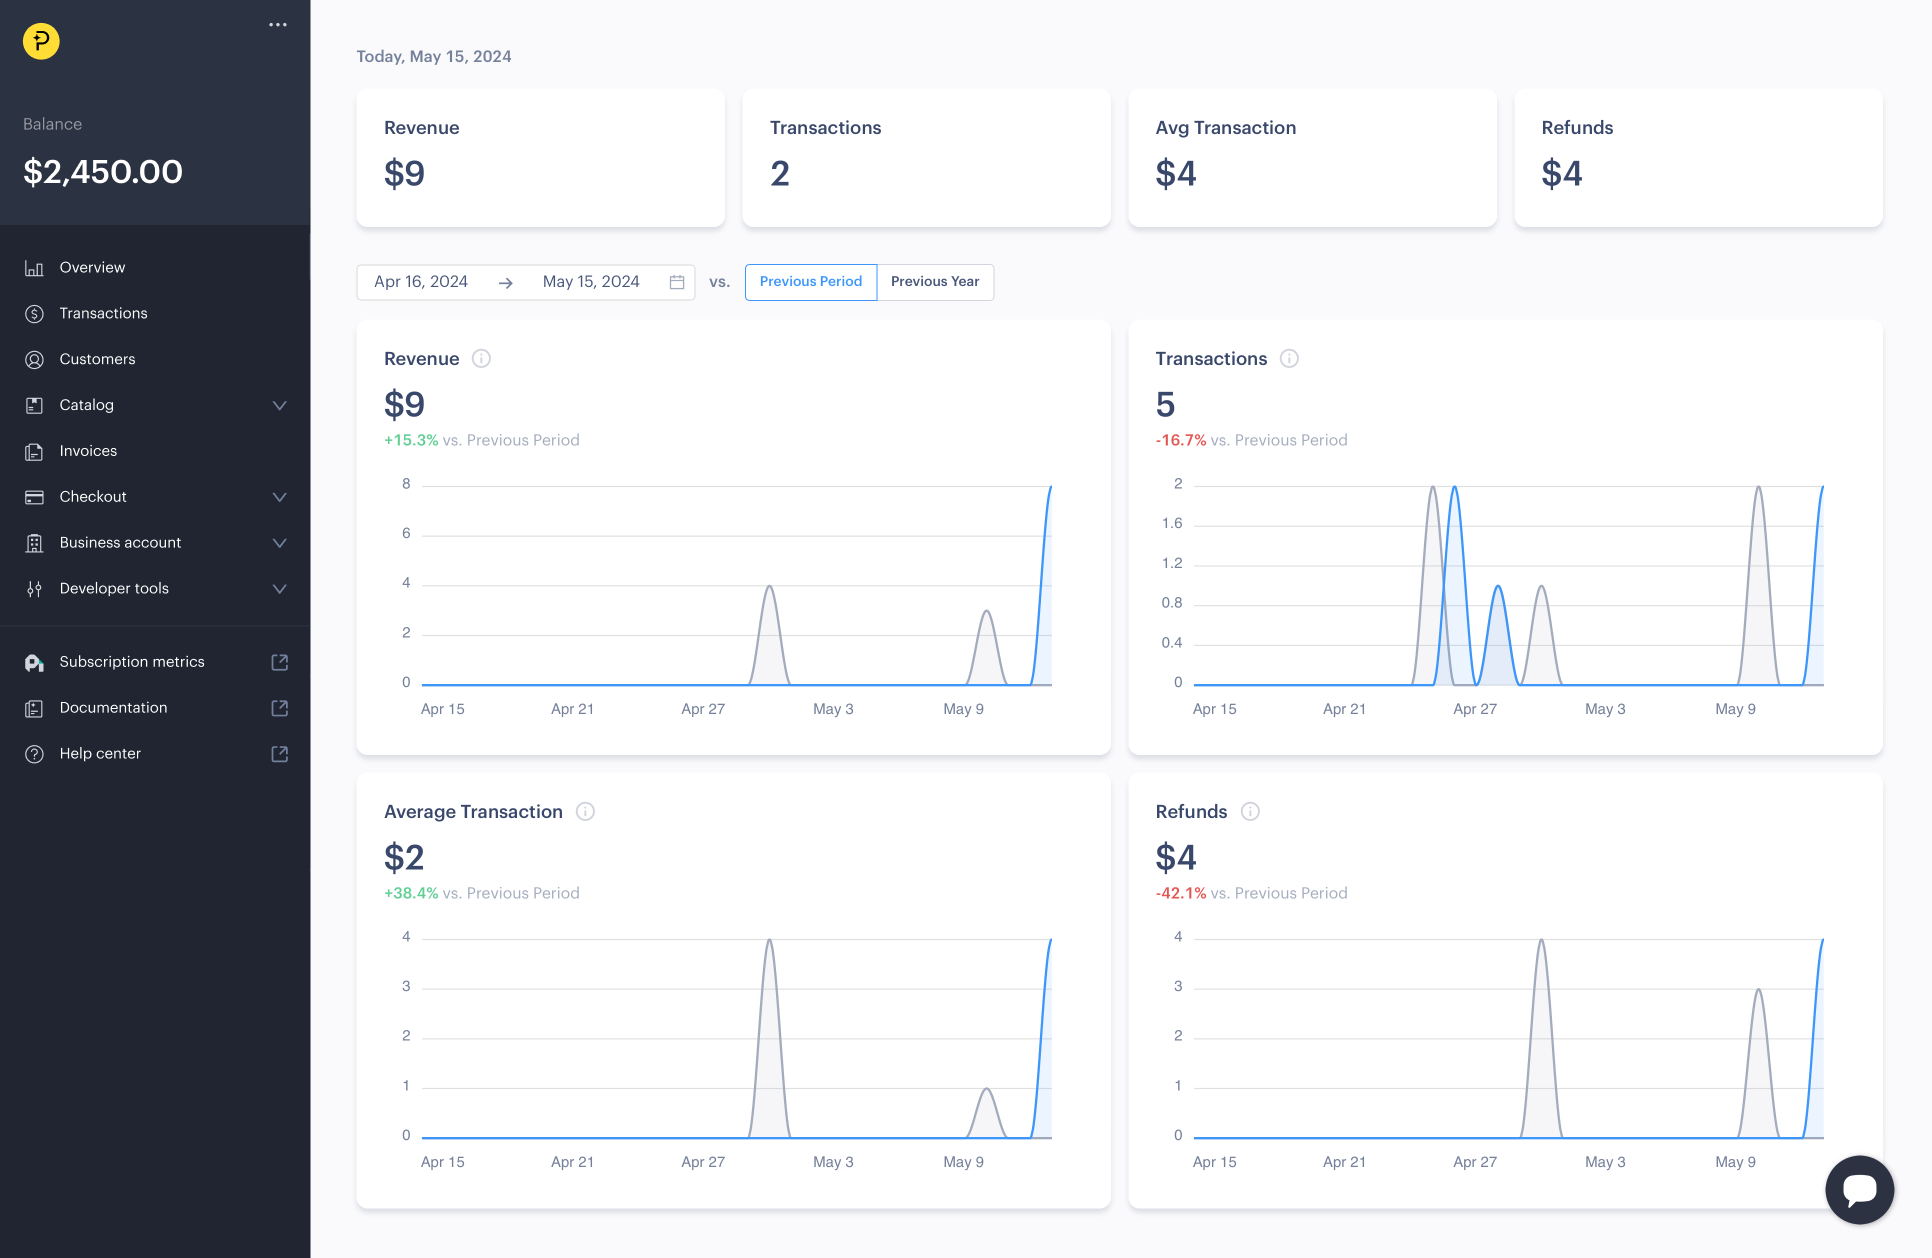This screenshot has width=1932, height=1258.
Task: Click the Checkout label in sidebar
Action: (93, 497)
